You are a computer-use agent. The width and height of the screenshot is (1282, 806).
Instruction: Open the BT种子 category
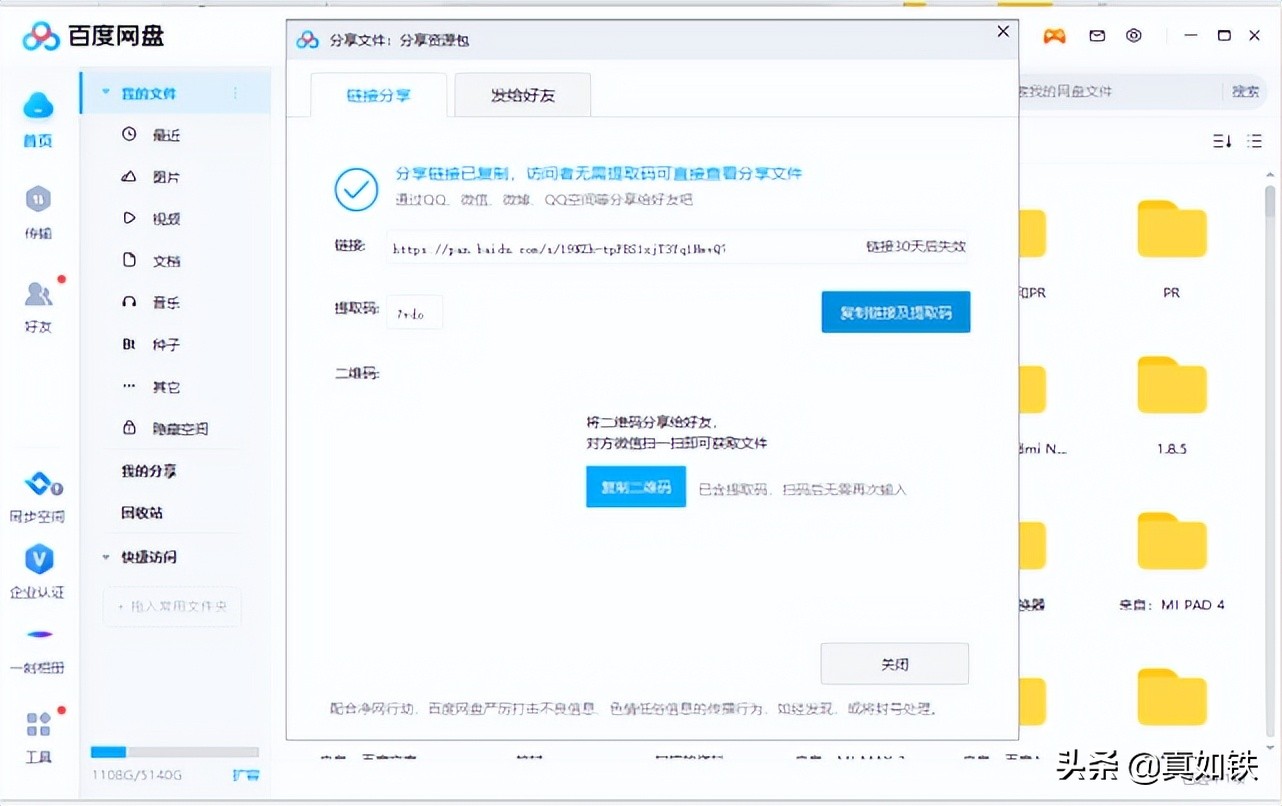click(165, 344)
